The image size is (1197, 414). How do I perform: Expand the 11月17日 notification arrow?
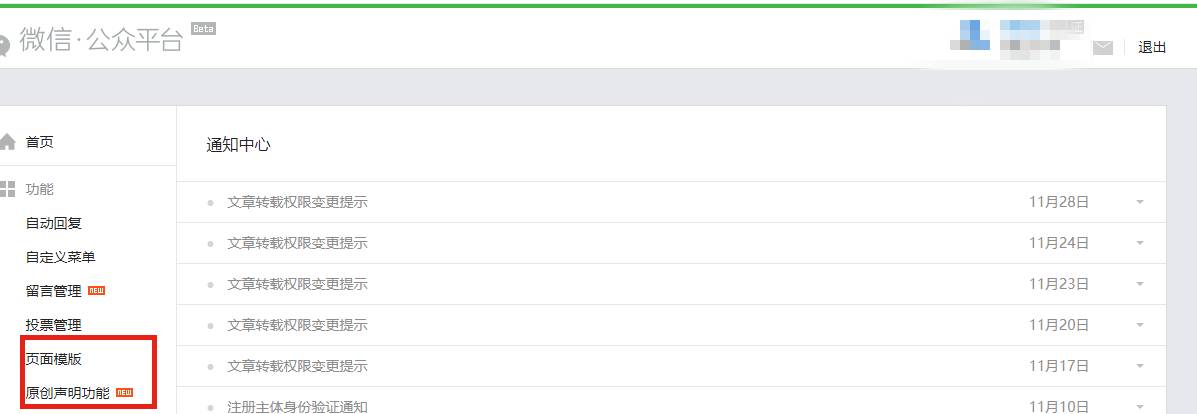click(1140, 366)
